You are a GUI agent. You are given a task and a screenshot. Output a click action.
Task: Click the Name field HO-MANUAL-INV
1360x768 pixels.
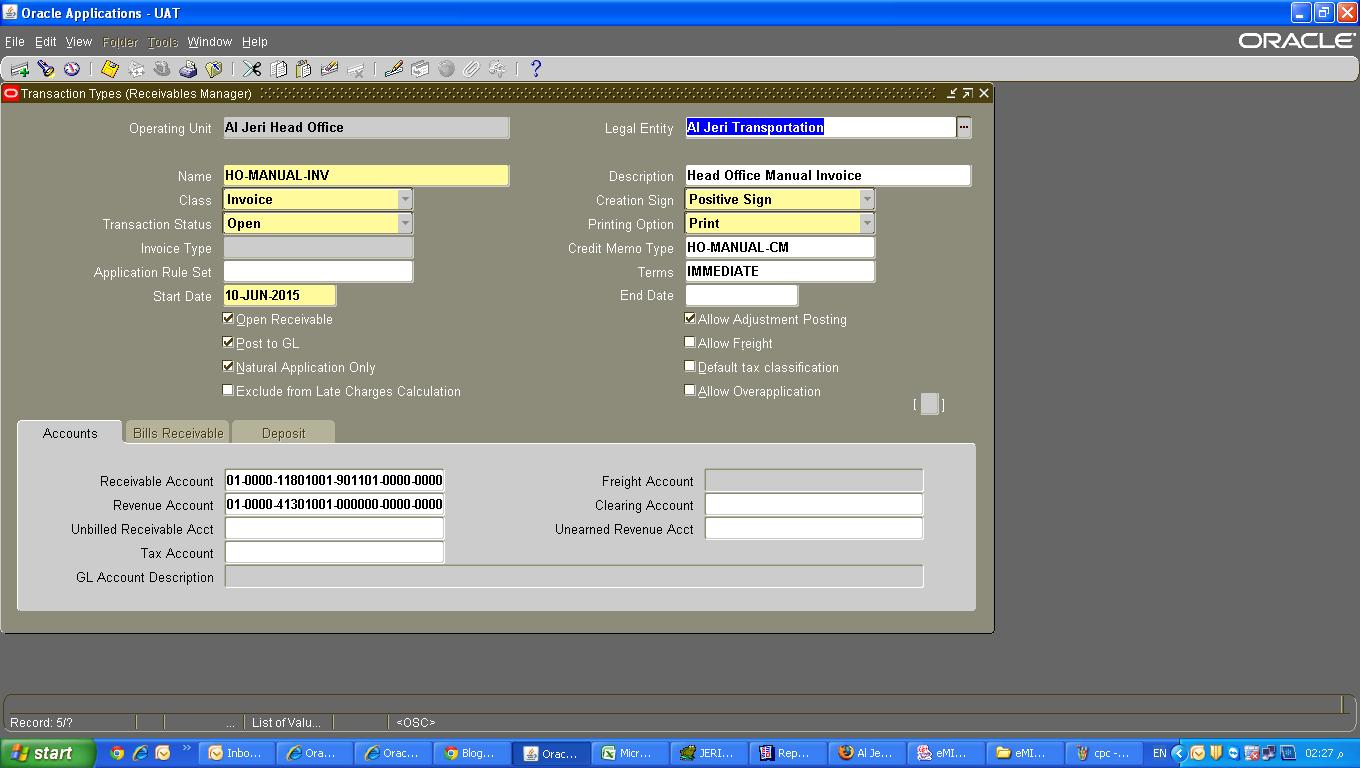[x=366, y=175]
